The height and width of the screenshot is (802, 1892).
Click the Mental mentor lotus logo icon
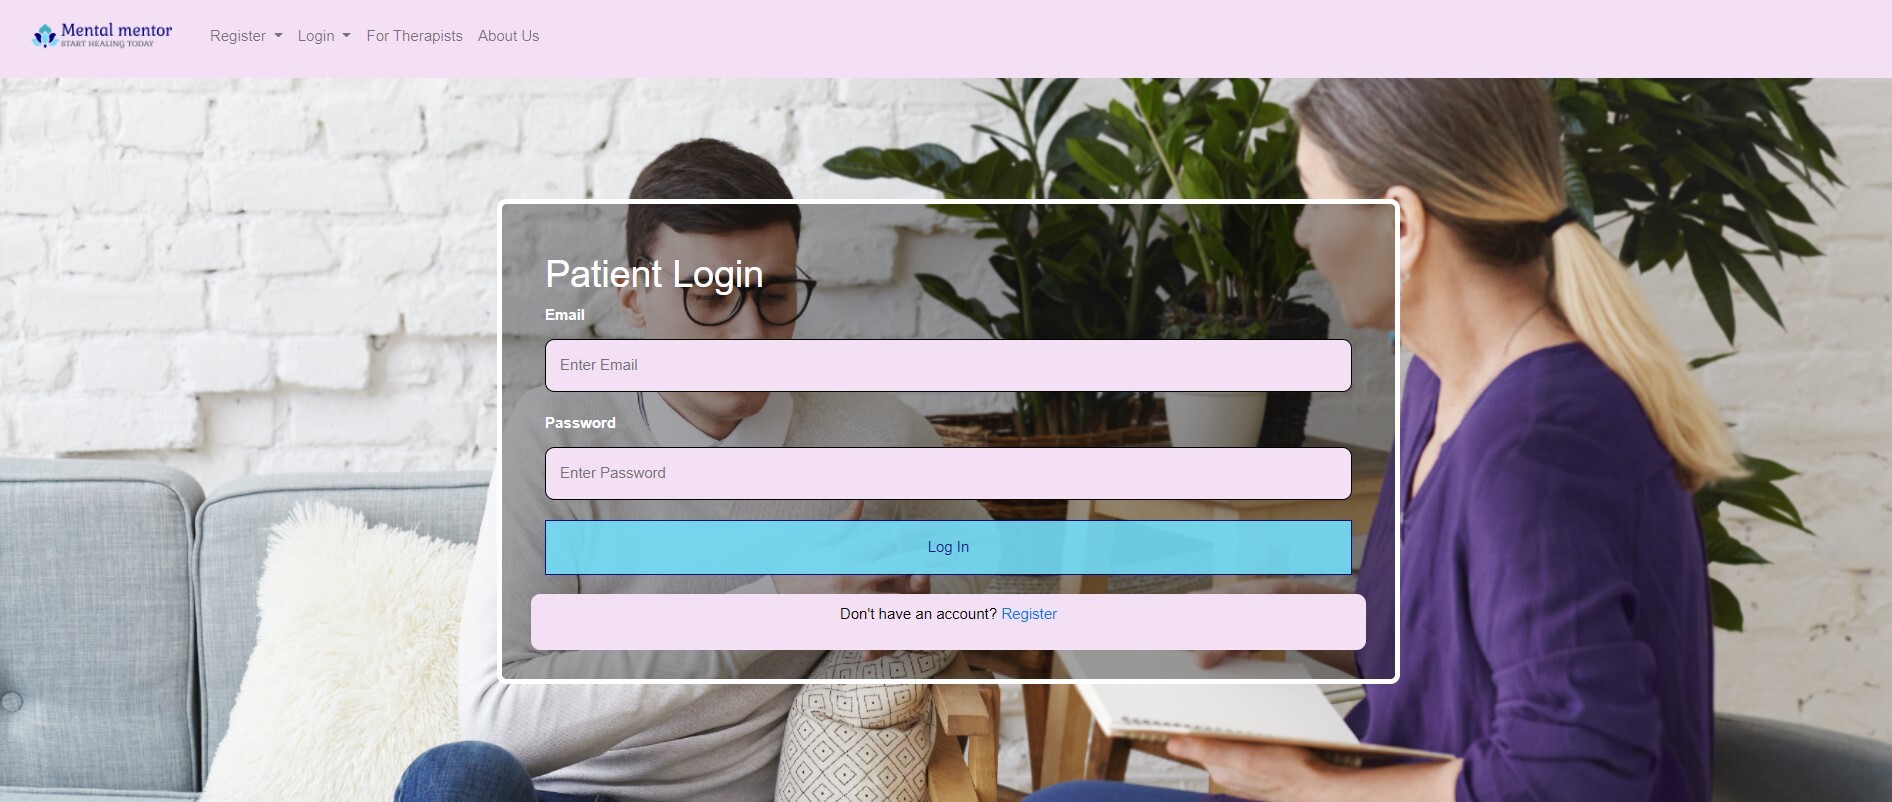tap(44, 36)
